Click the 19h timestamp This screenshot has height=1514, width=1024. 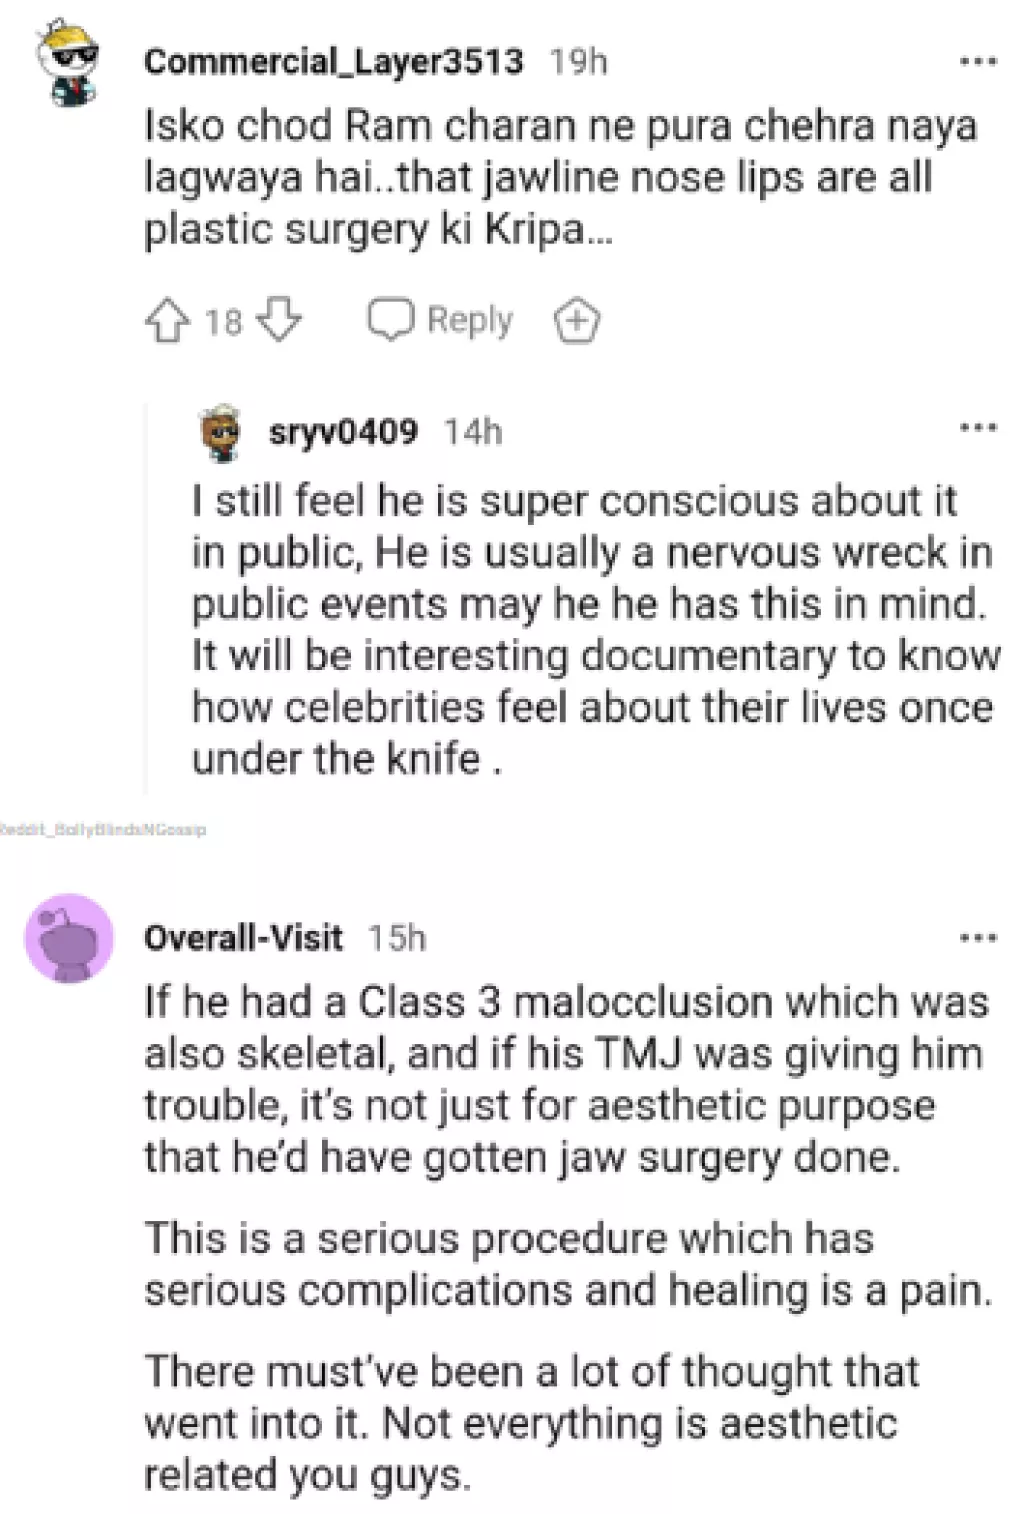578,60
